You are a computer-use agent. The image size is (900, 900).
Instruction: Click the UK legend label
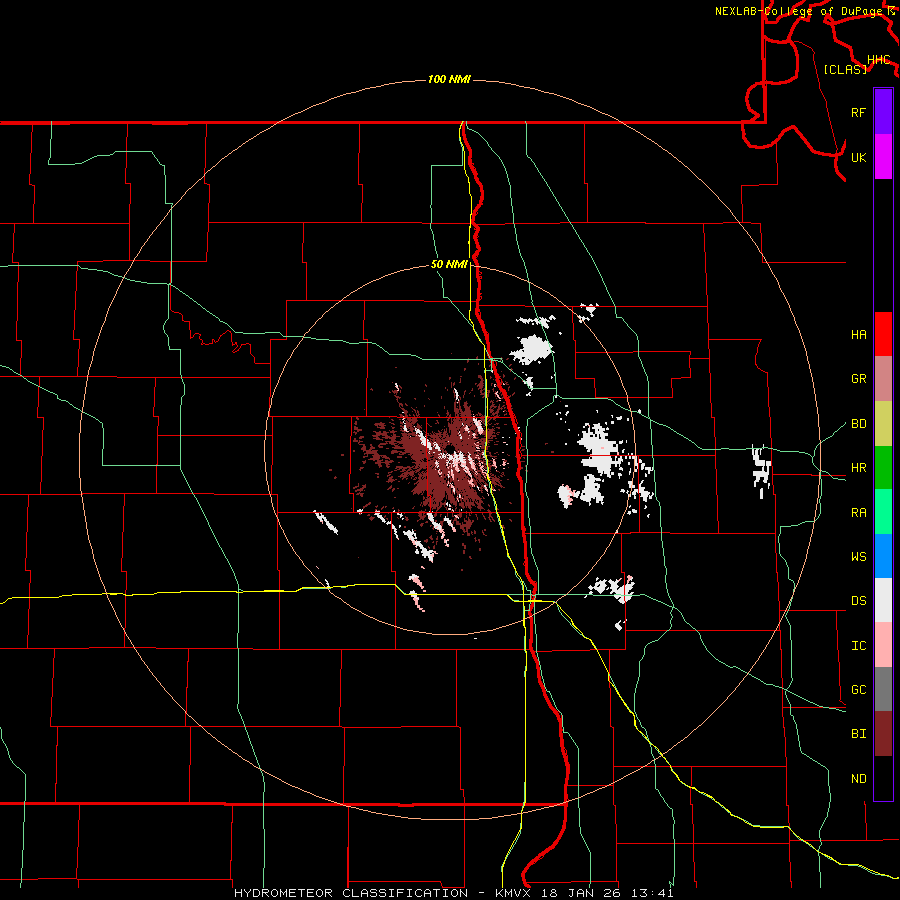tap(858, 157)
